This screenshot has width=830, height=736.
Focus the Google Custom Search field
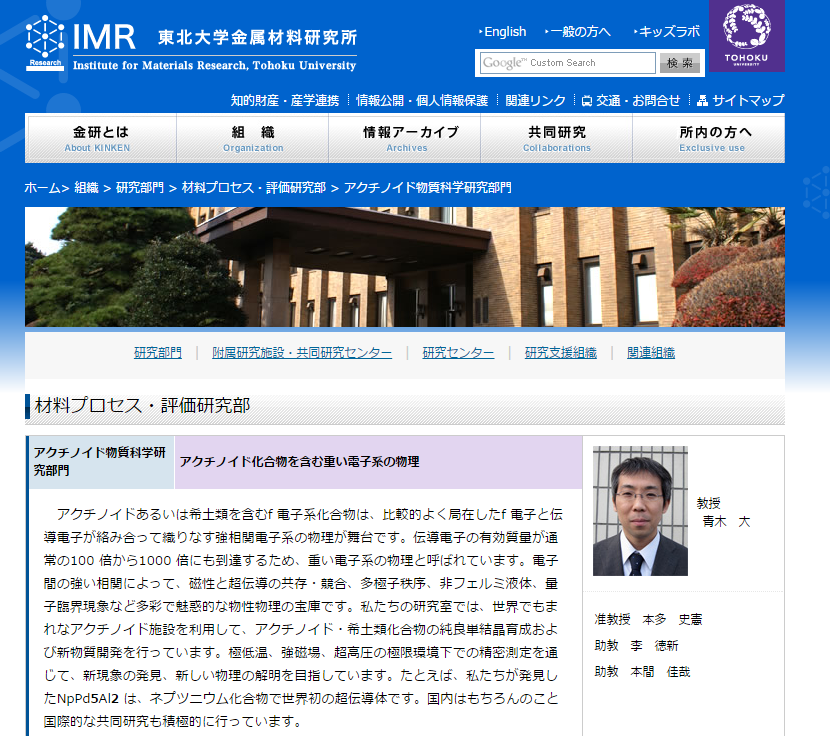pos(567,63)
